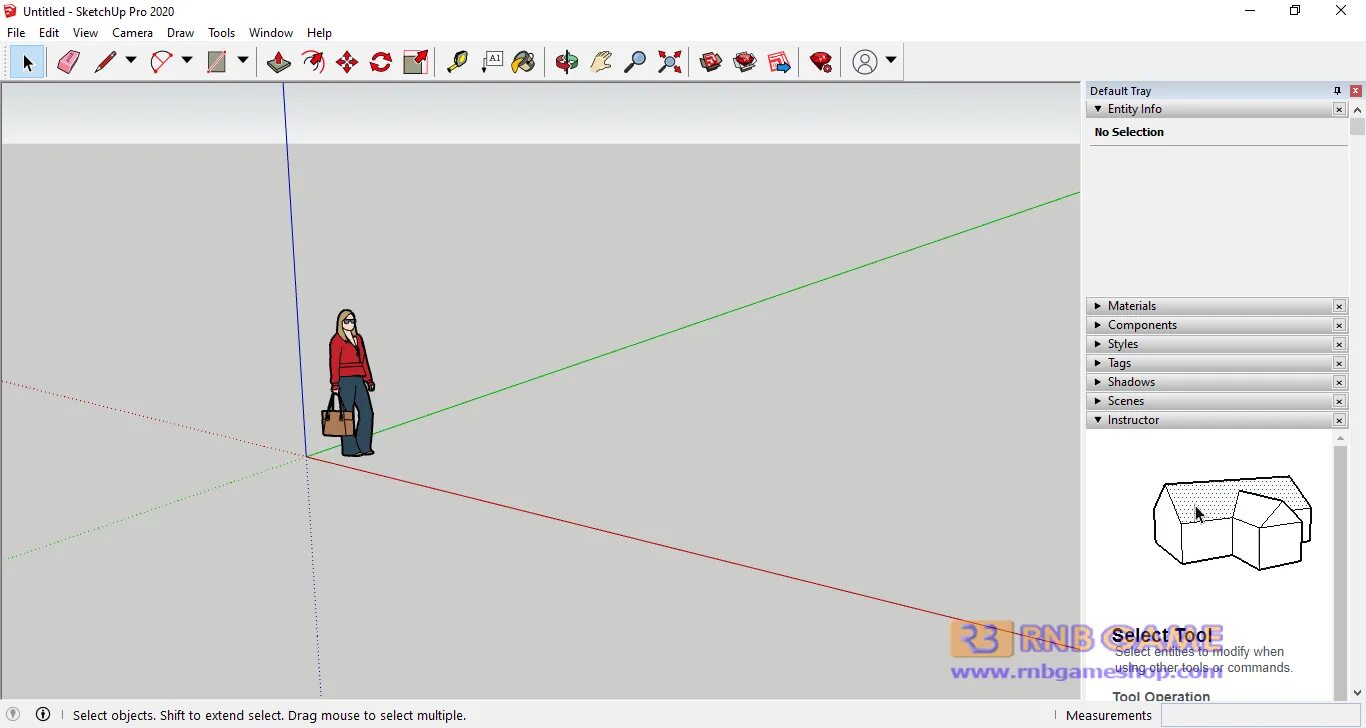Open the Rectangle tool dropdown arrow
The width and height of the screenshot is (1366, 728).
243,62
